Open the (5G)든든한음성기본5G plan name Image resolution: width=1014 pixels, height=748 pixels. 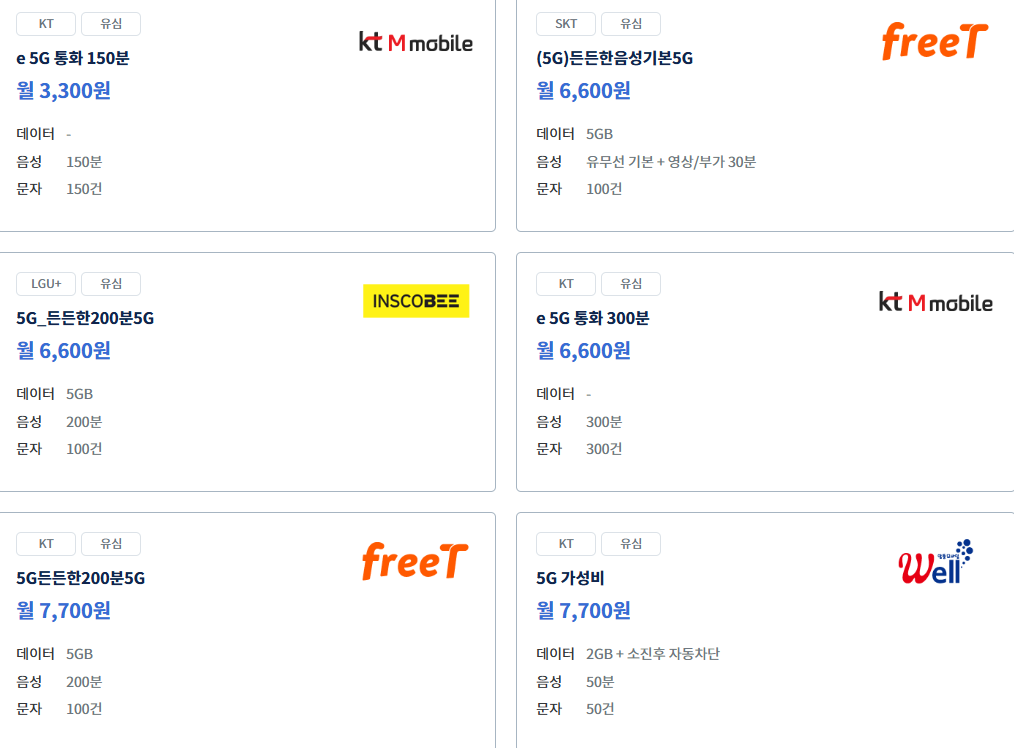(x=614, y=58)
